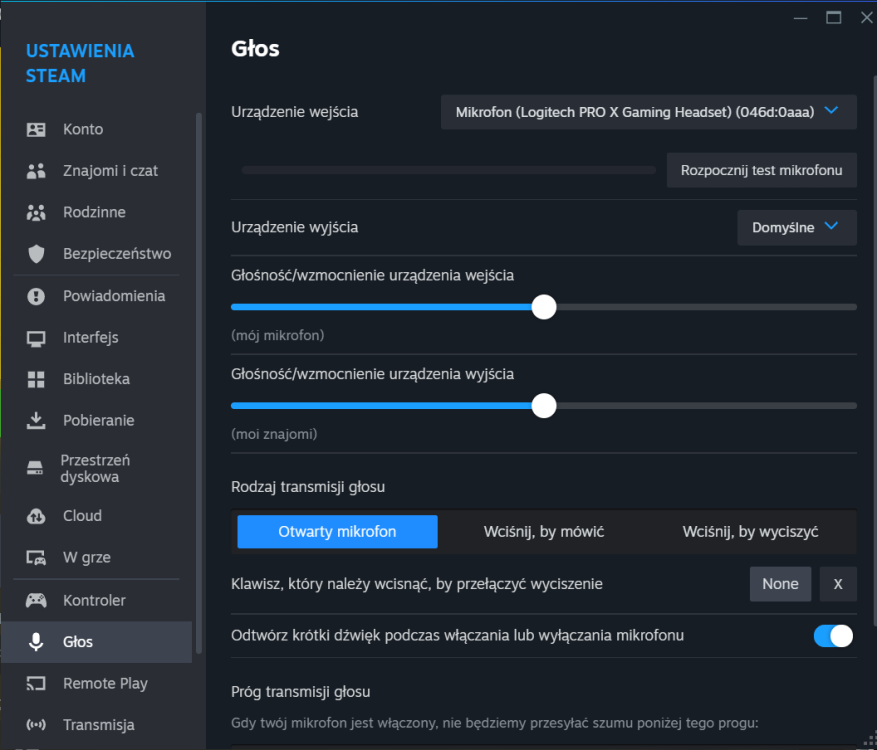Click the Ustawienia Steam title
The height and width of the screenshot is (750, 877).
[80, 63]
